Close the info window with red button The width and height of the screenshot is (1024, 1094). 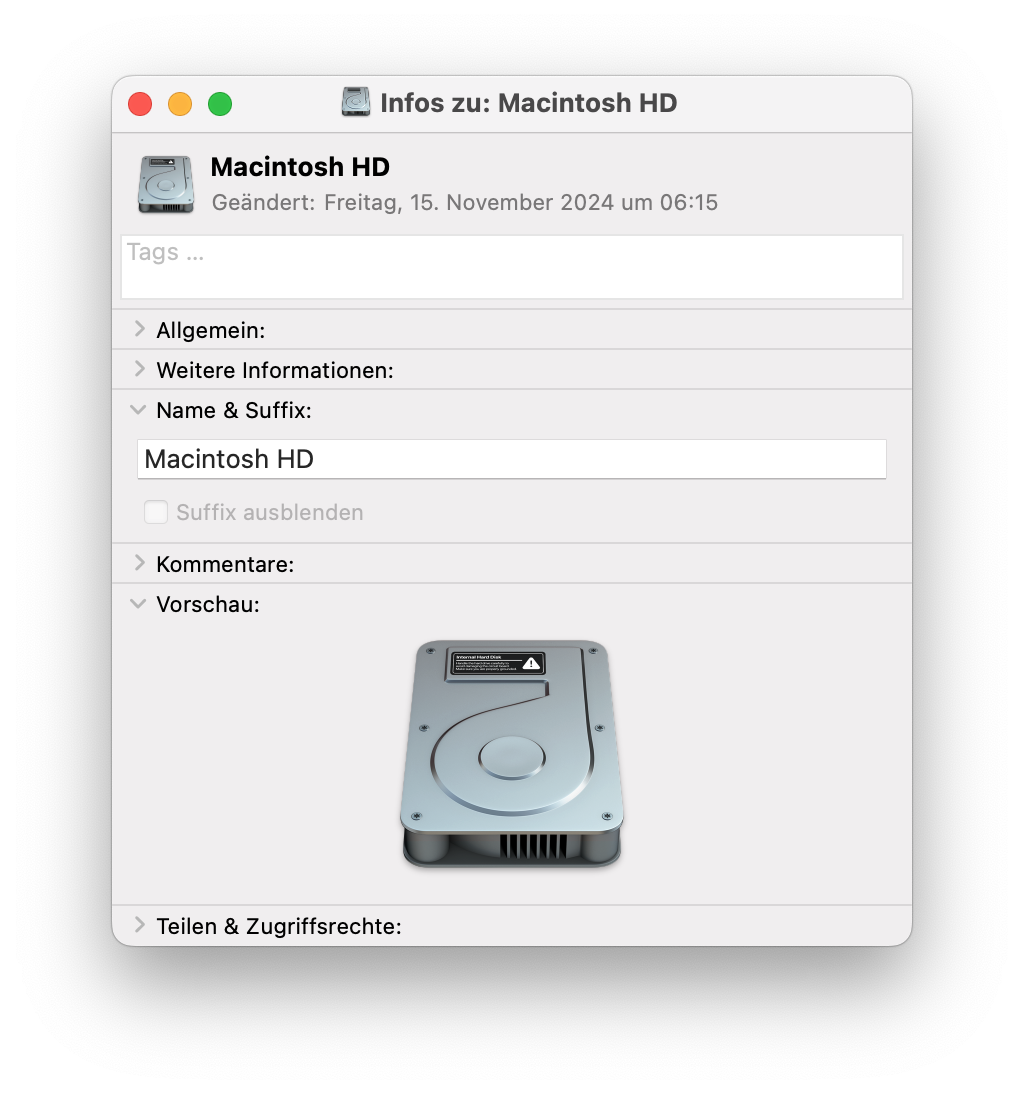(140, 104)
